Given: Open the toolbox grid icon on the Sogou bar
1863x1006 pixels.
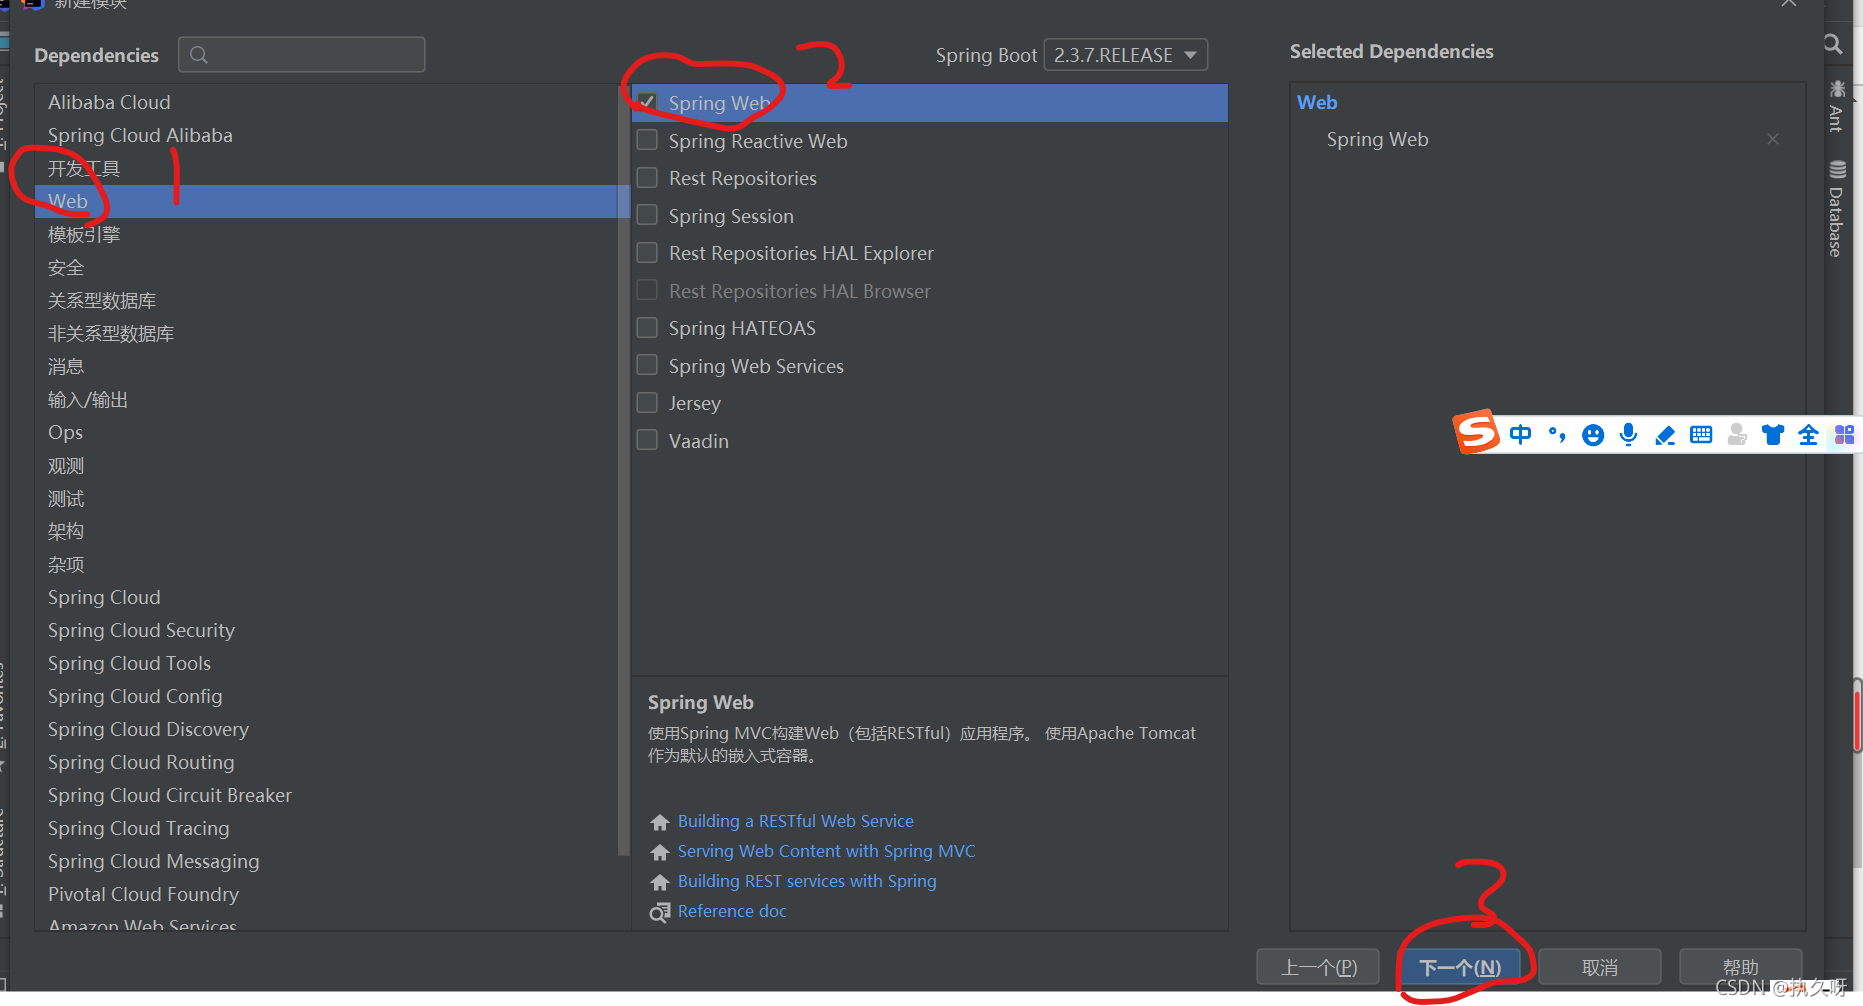Looking at the screenshot, I should click(1844, 434).
